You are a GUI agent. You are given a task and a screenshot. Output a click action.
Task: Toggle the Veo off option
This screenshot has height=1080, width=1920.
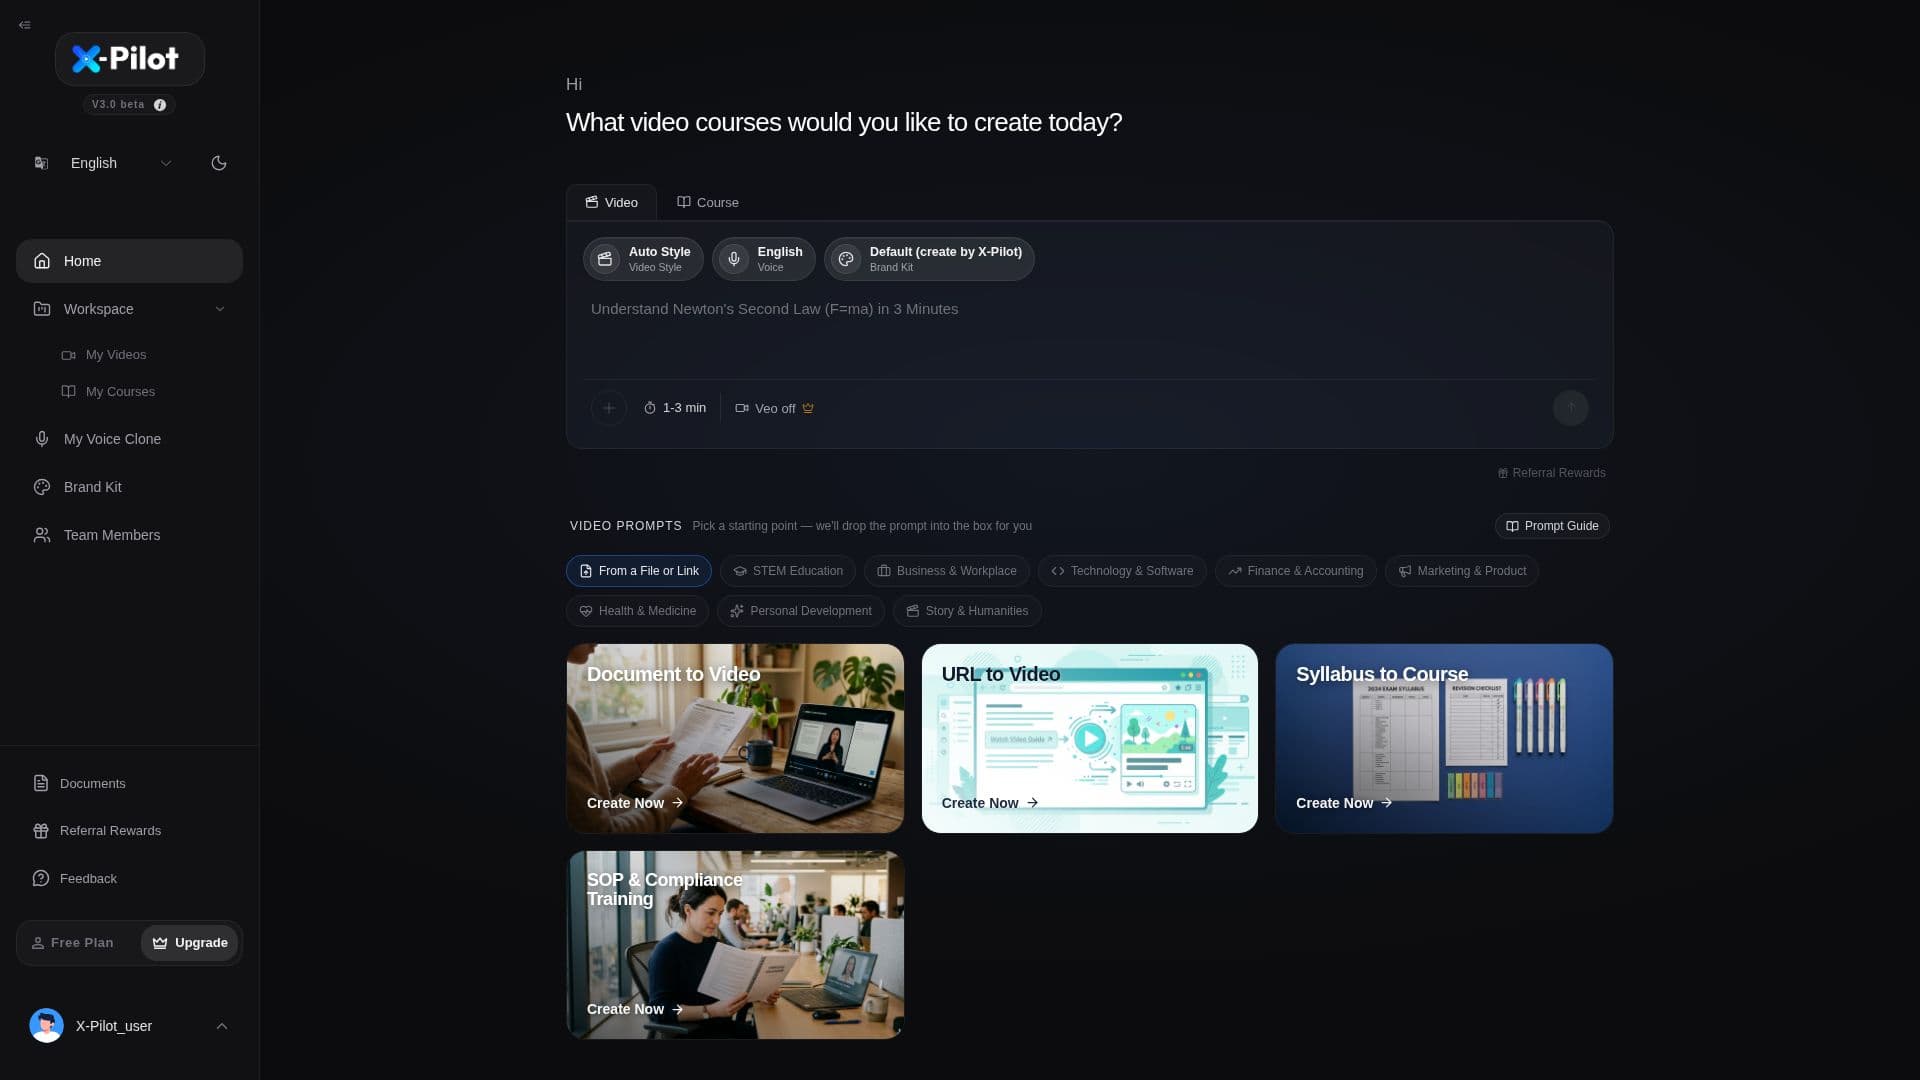tap(775, 408)
